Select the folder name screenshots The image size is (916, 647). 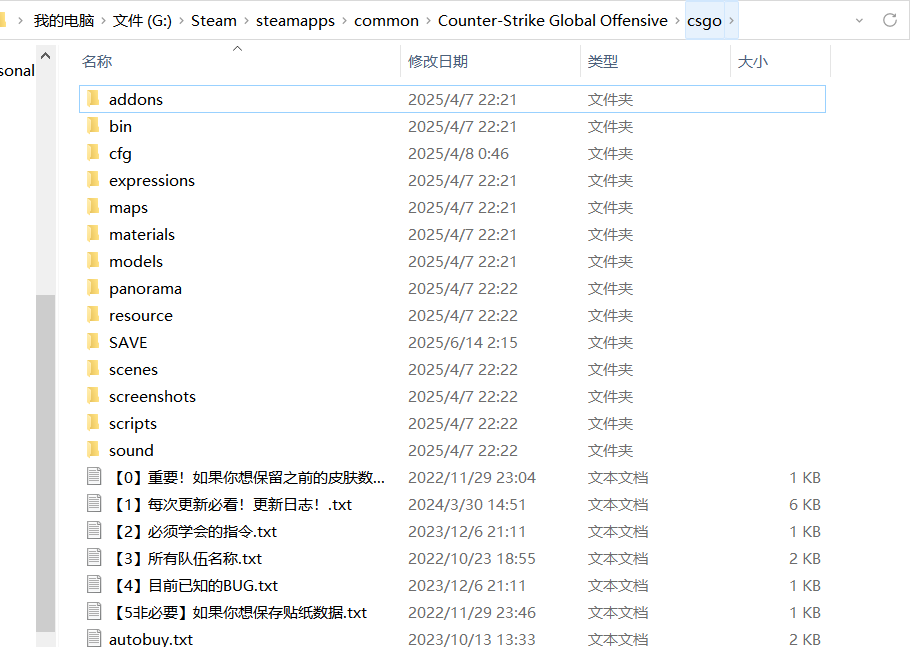pos(152,396)
